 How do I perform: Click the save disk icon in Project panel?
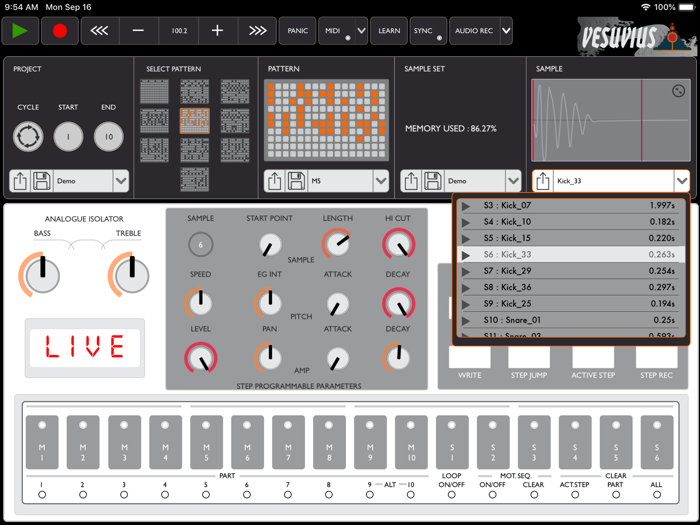(42, 181)
